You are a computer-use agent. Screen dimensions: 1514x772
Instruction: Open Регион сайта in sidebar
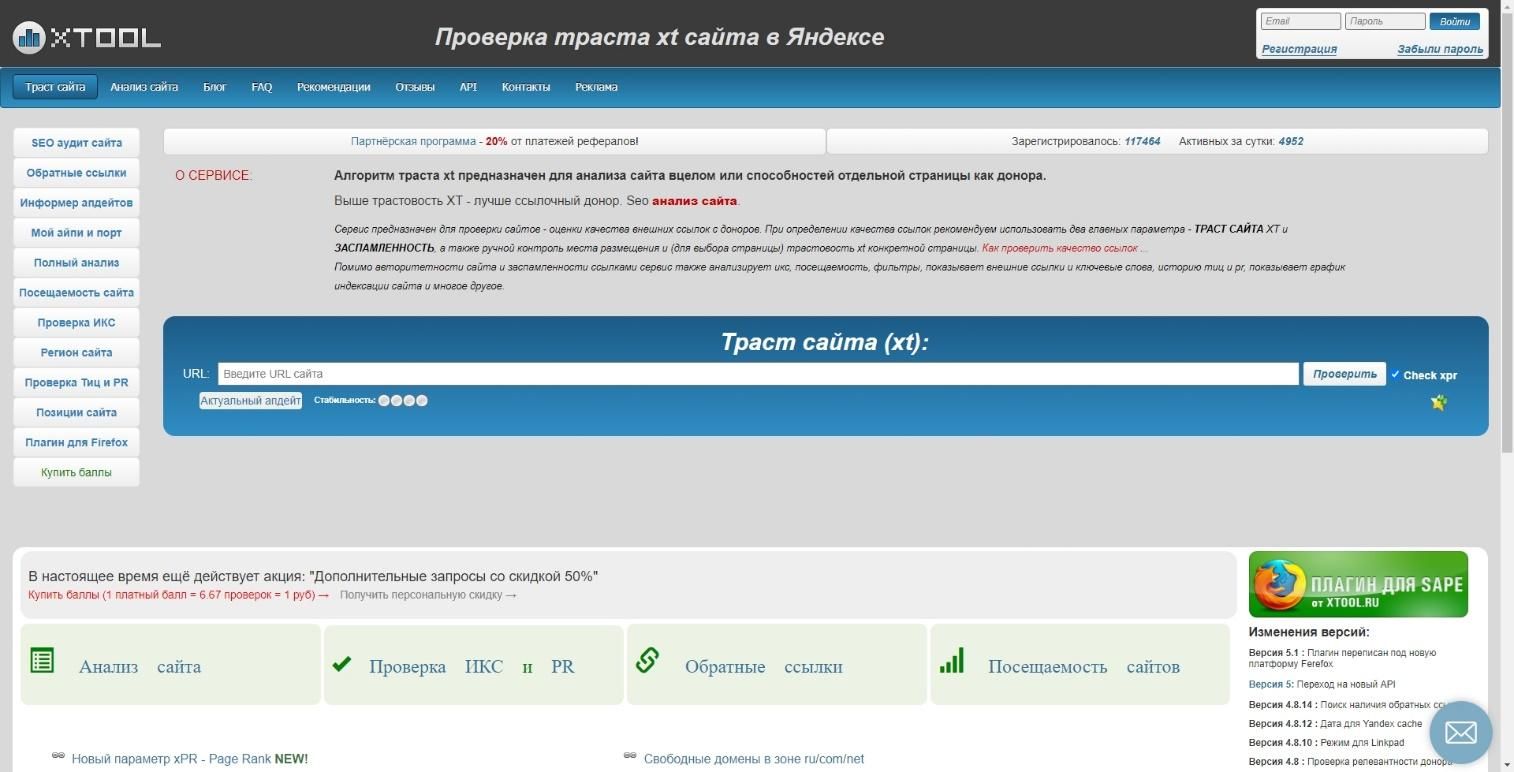click(x=76, y=353)
